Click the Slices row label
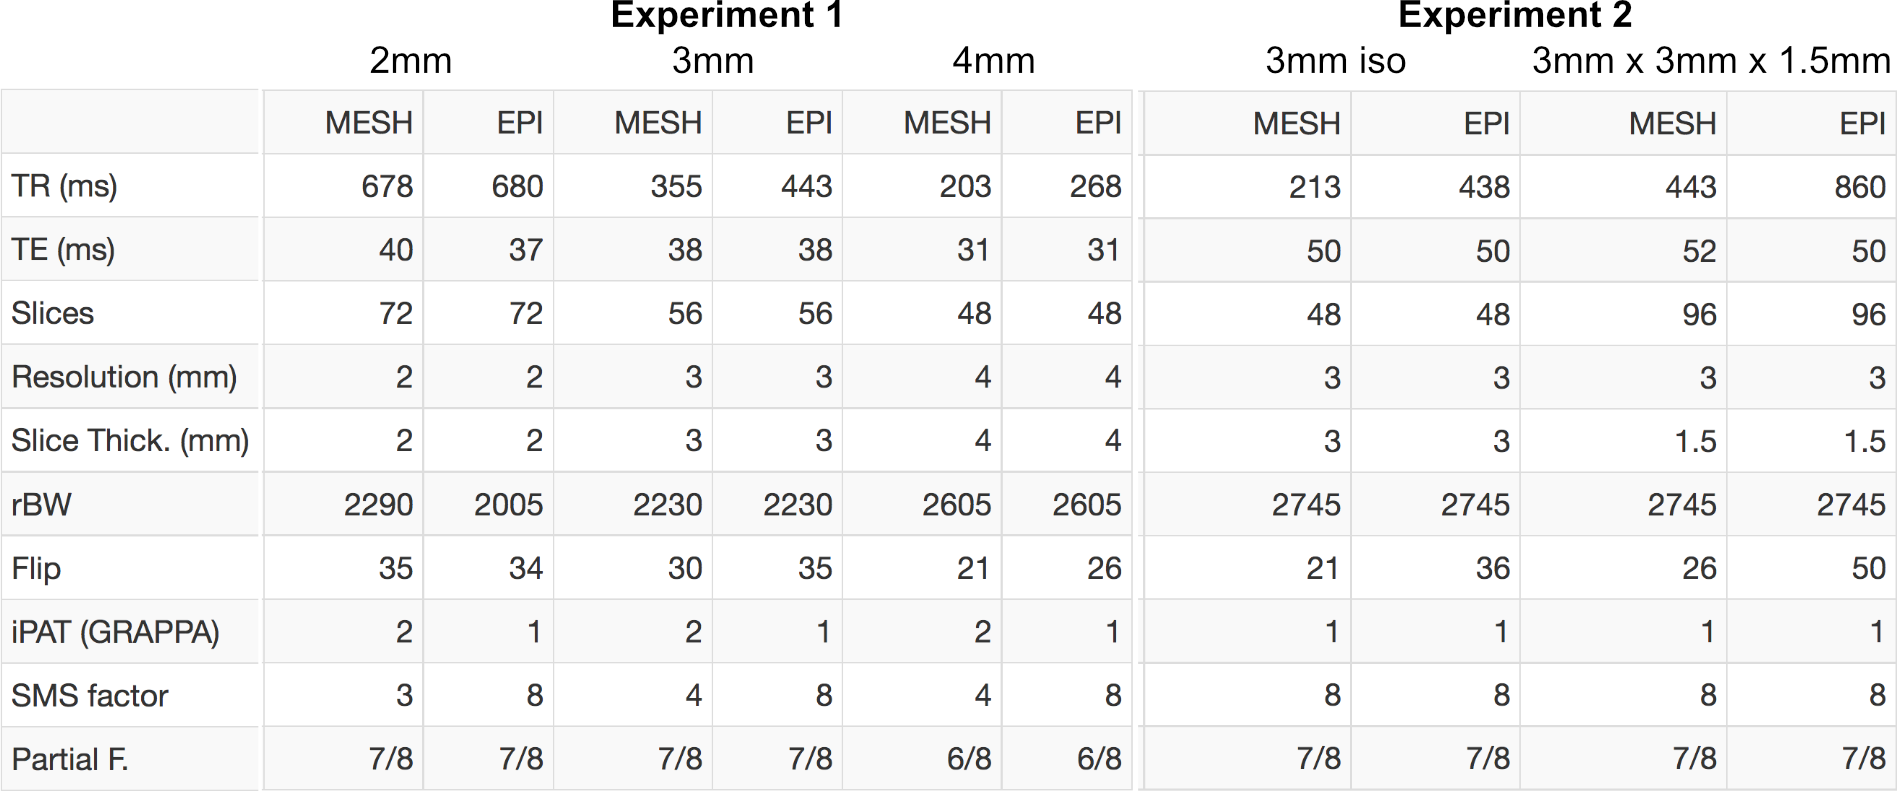The height and width of the screenshot is (794, 1902). click(x=53, y=314)
